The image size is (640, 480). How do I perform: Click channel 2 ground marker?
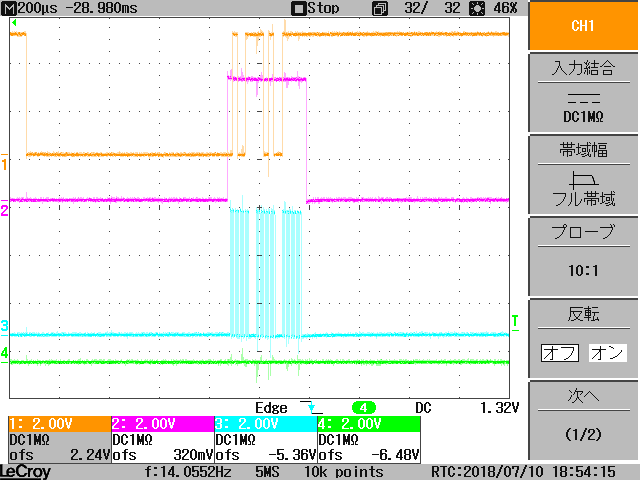pos(4,209)
